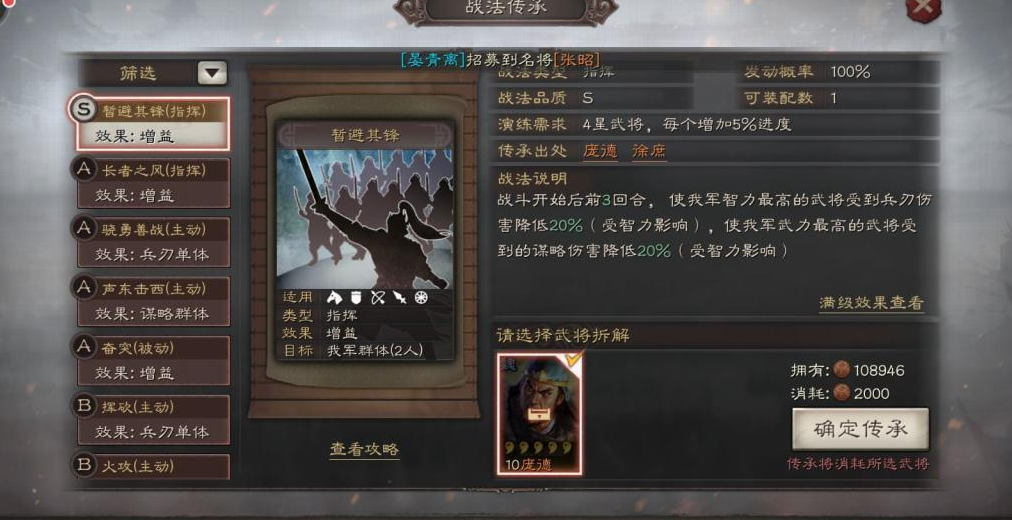The height and width of the screenshot is (520, 1012).
Task: Open the 徐庶 inheritance source link
Action: [649, 151]
